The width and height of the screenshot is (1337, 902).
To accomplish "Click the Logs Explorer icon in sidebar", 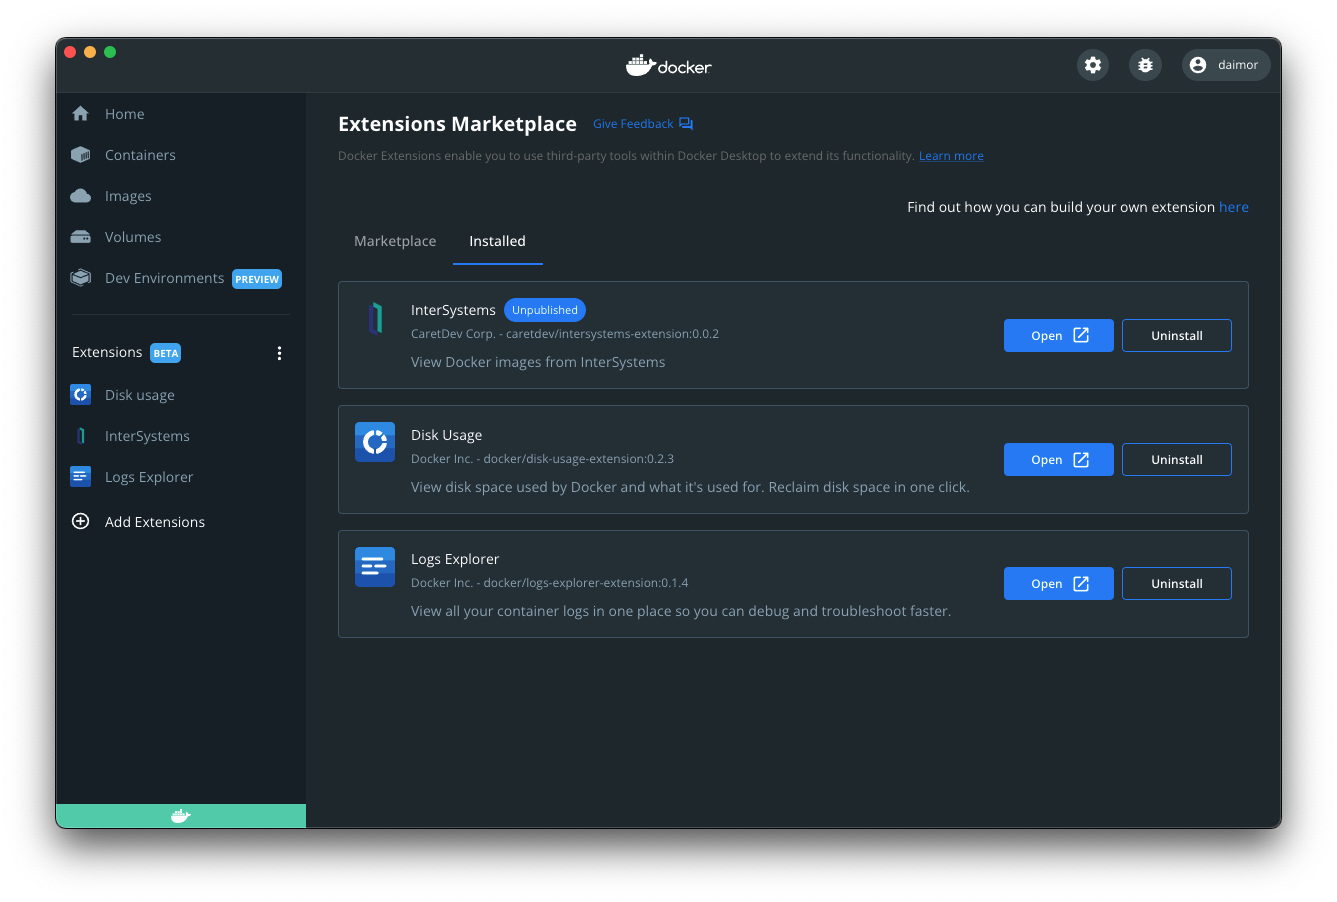I will [81, 477].
